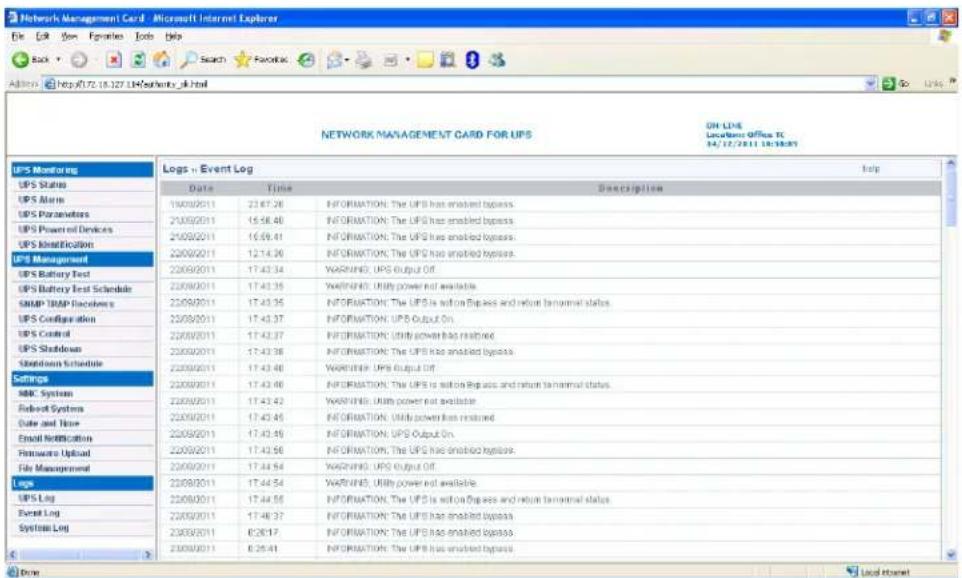Viewport: 962px width, 578px height.
Task: Open Firmware Upload page
Action: pyautogui.click(x=54, y=453)
